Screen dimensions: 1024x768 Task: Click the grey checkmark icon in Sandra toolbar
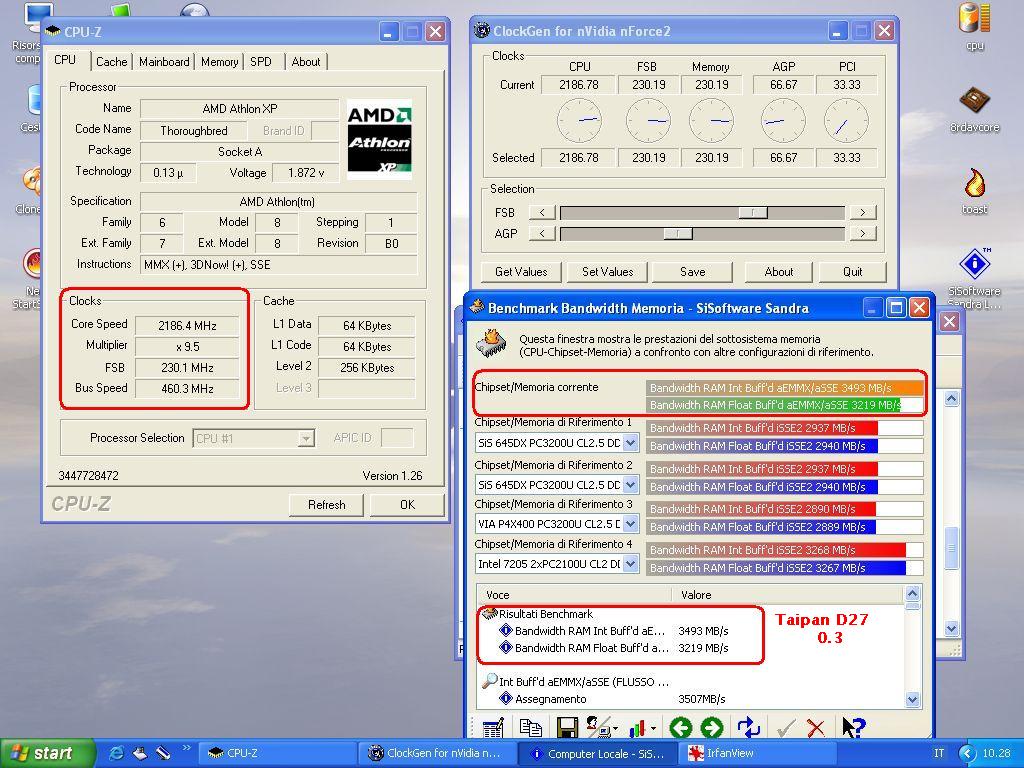coord(786,728)
